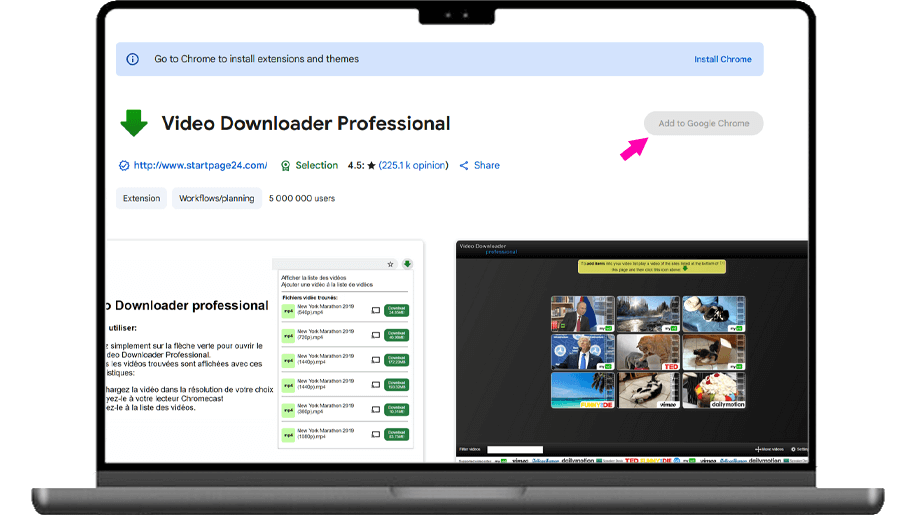Image resolution: width=900 pixels, height=515 pixels.
Task: Click the mp4 badge on the 360p row
Action: [288, 410]
